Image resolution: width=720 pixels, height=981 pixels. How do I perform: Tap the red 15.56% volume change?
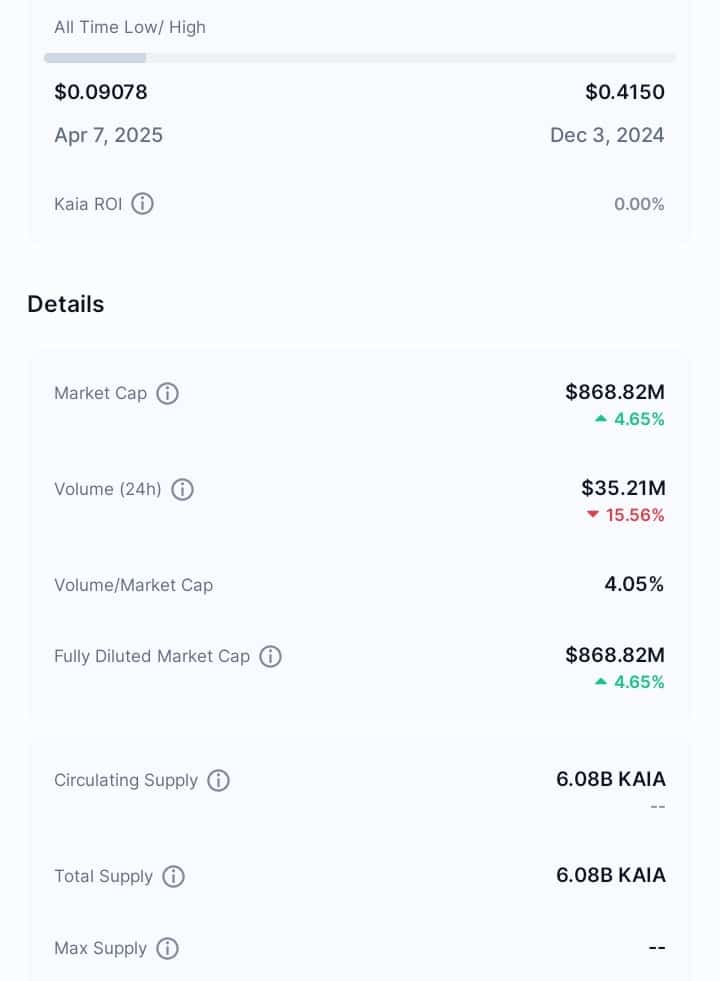(x=625, y=515)
